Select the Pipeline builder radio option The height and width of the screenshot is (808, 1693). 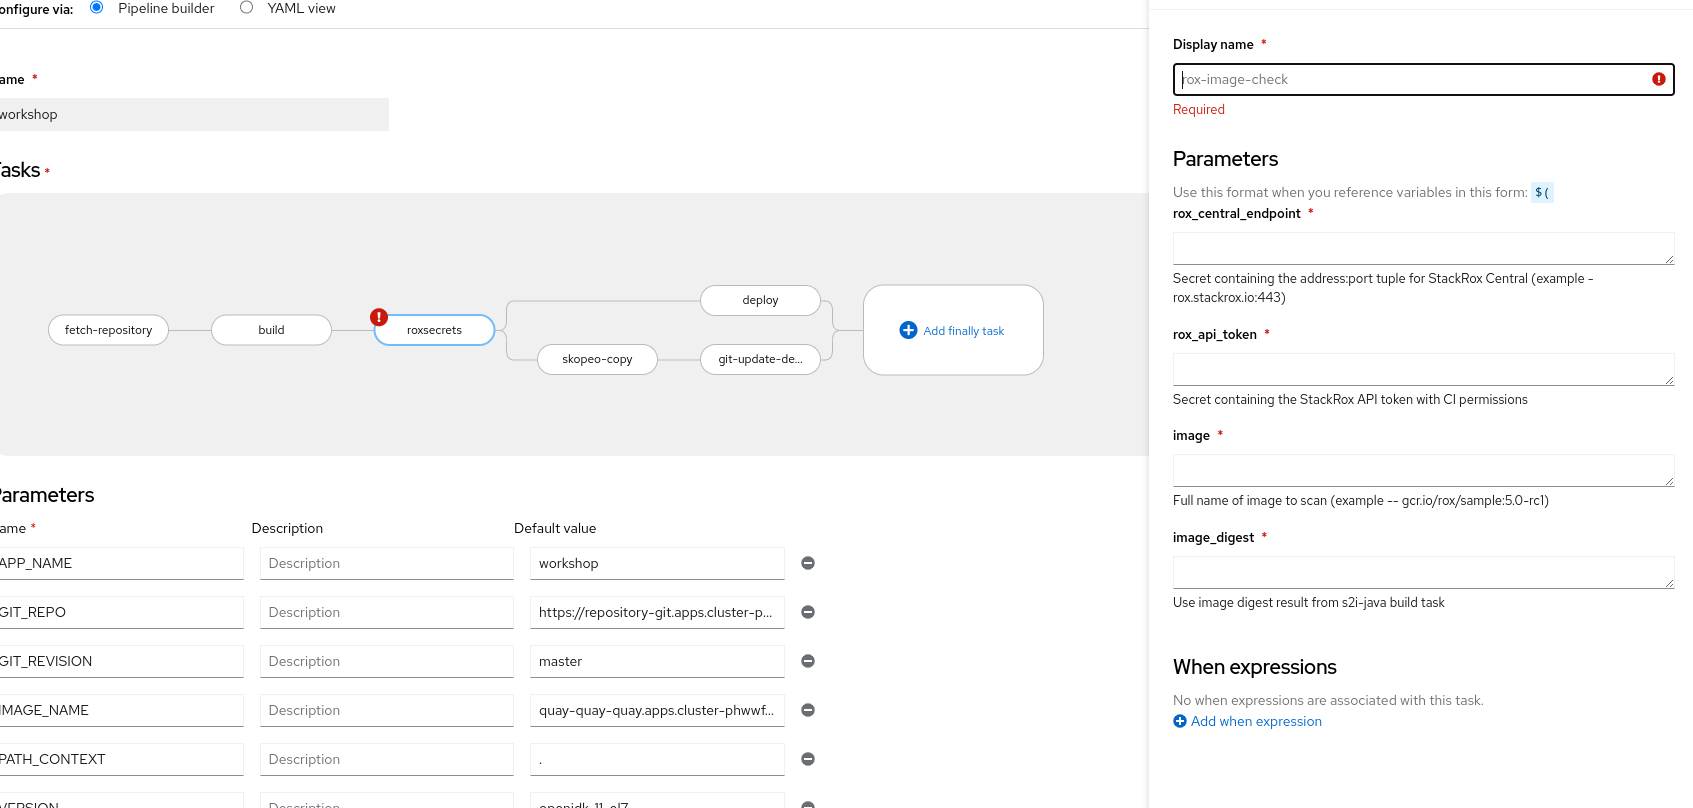[x=97, y=8]
